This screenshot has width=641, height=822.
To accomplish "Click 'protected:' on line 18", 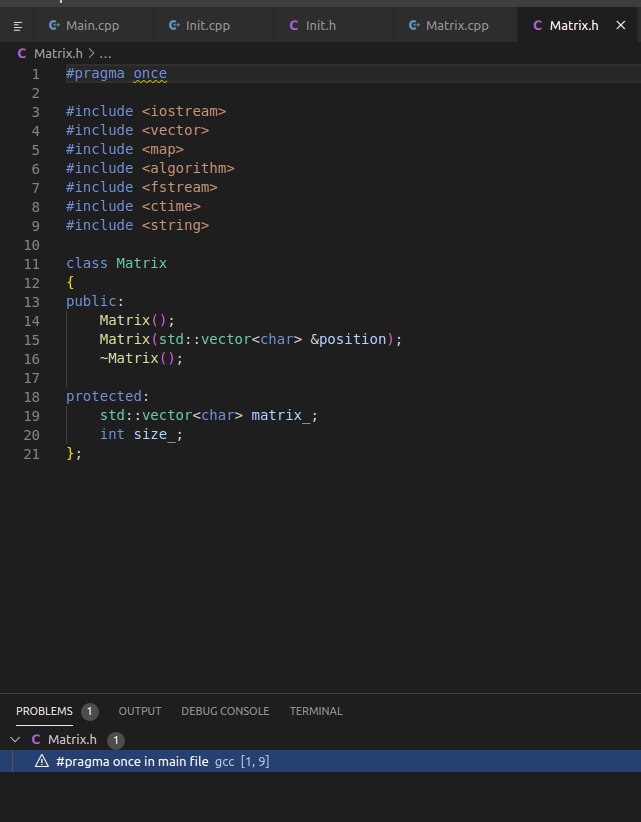I will pyautogui.click(x=108, y=396).
